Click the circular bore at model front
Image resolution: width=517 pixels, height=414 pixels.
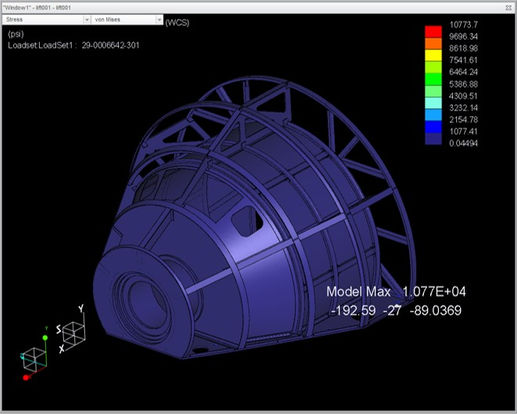pyautogui.click(x=147, y=304)
